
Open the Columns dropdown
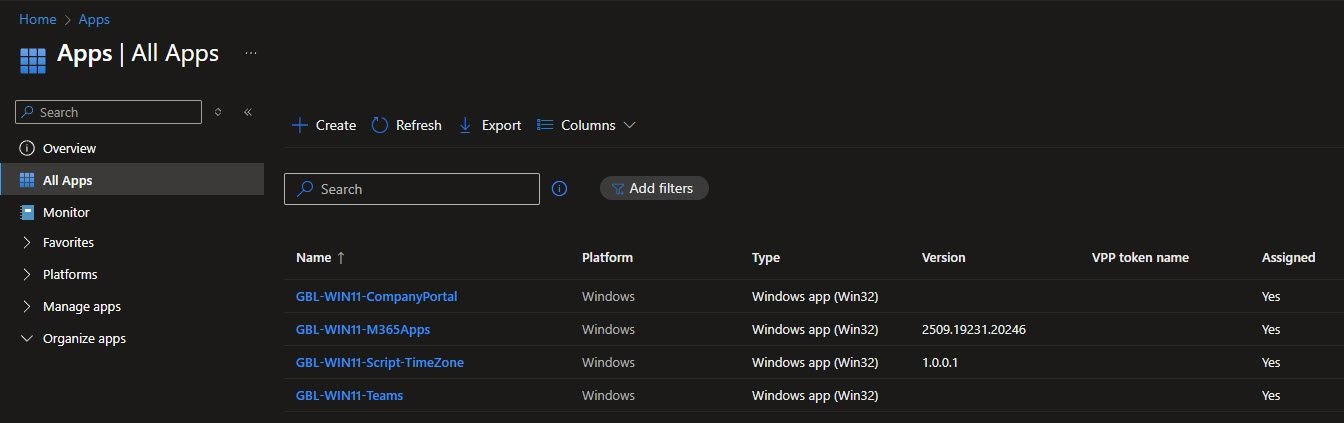click(587, 125)
